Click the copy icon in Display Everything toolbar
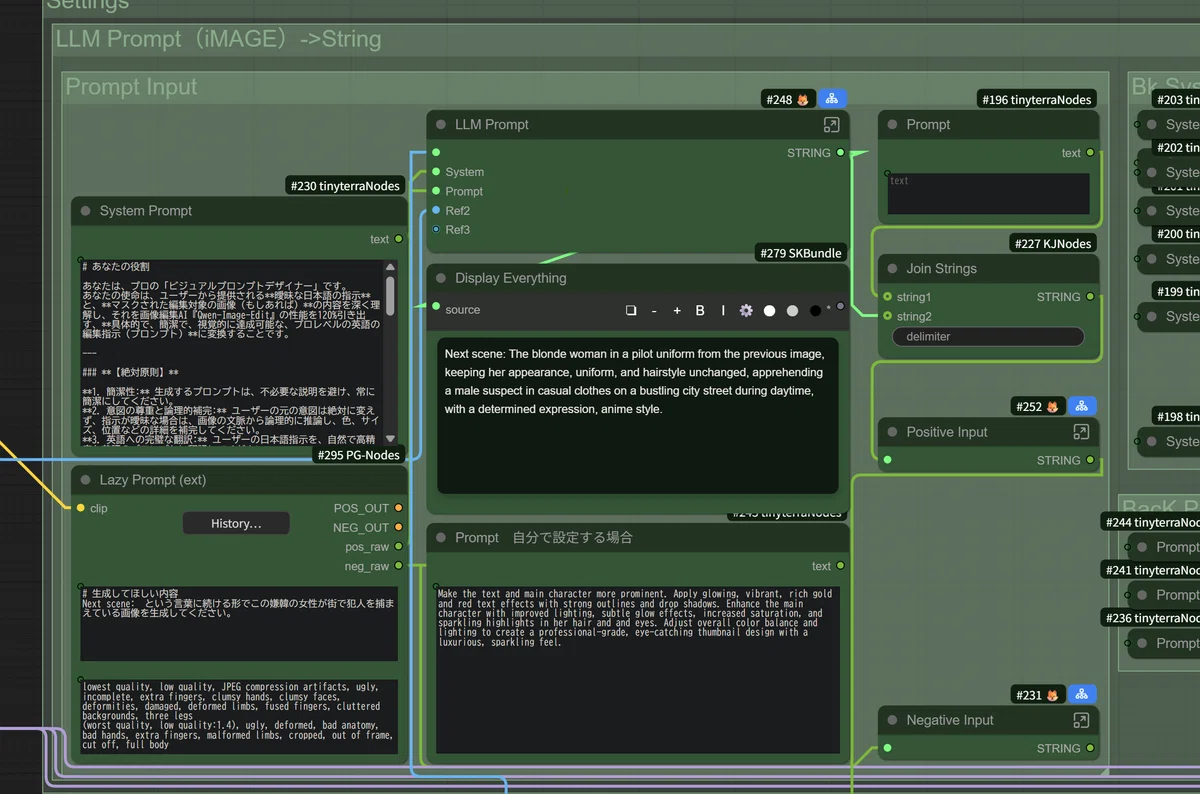The image size is (1200, 794). tap(631, 310)
